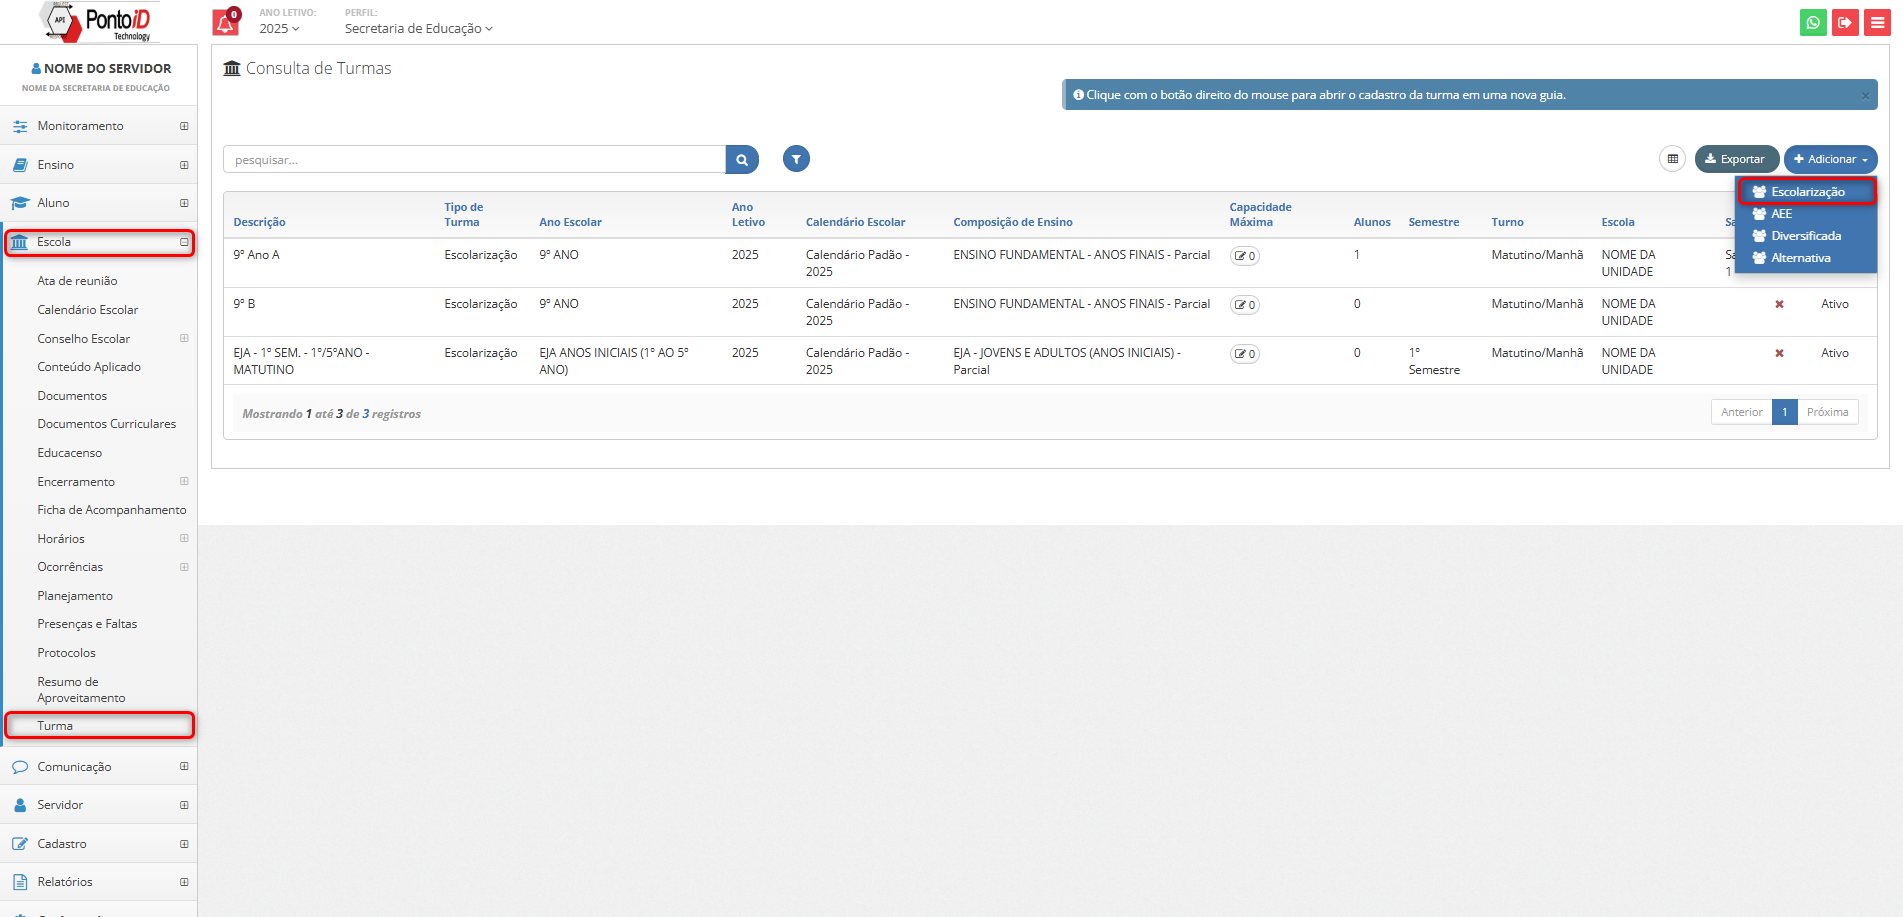1903x917 pixels.
Task: Click the PontoiD logo
Action: point(98,22)
